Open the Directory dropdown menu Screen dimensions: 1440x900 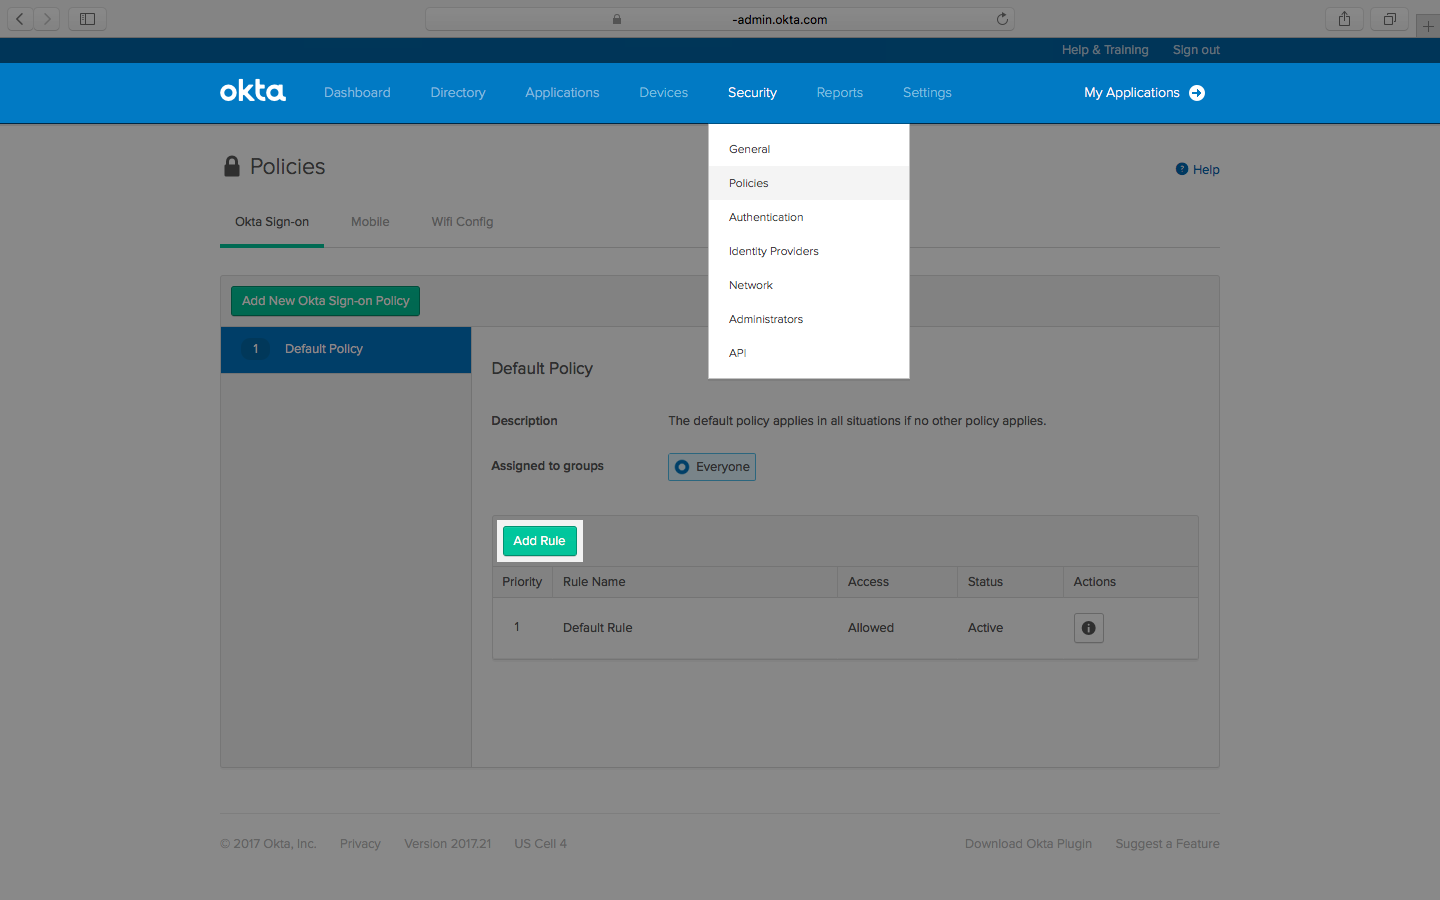coord(458,93)
